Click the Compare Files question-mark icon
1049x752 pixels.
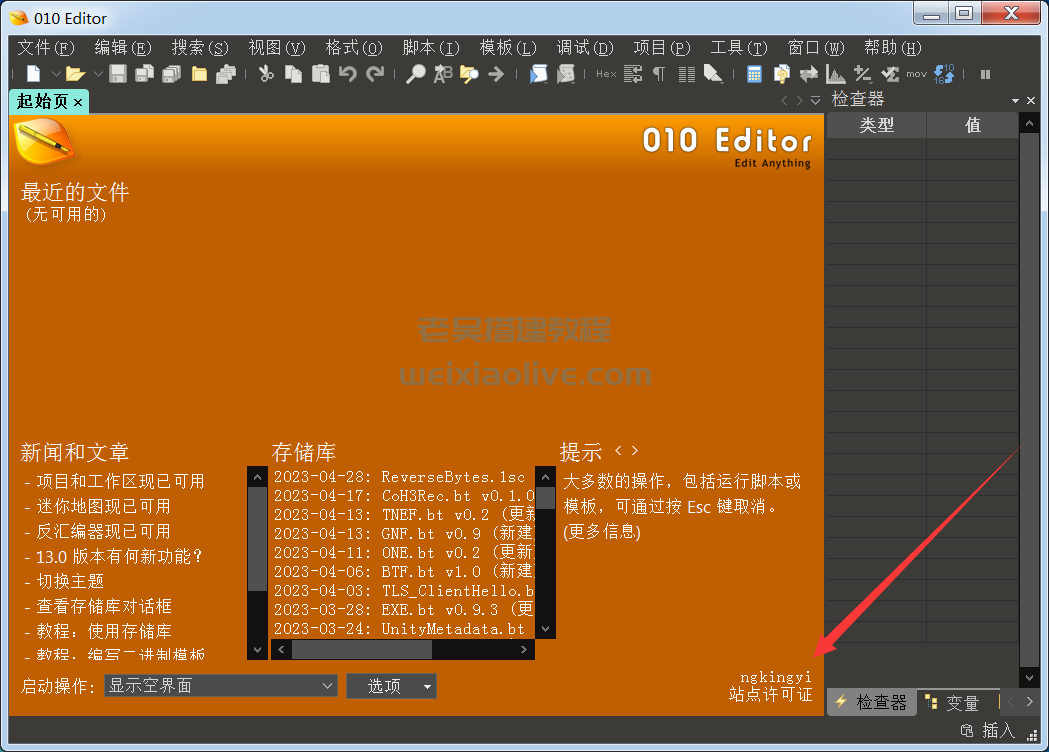[781, 74]
